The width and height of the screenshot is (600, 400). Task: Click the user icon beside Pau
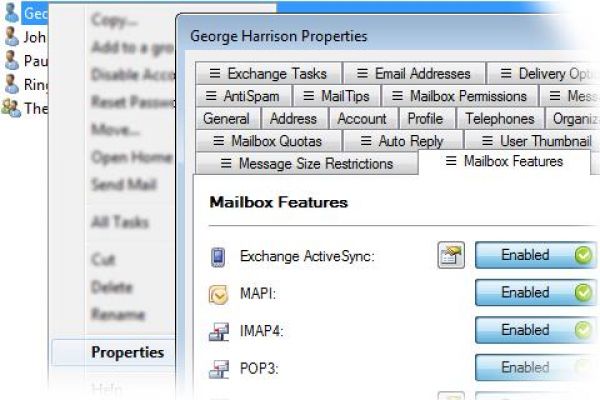point(11,60)
